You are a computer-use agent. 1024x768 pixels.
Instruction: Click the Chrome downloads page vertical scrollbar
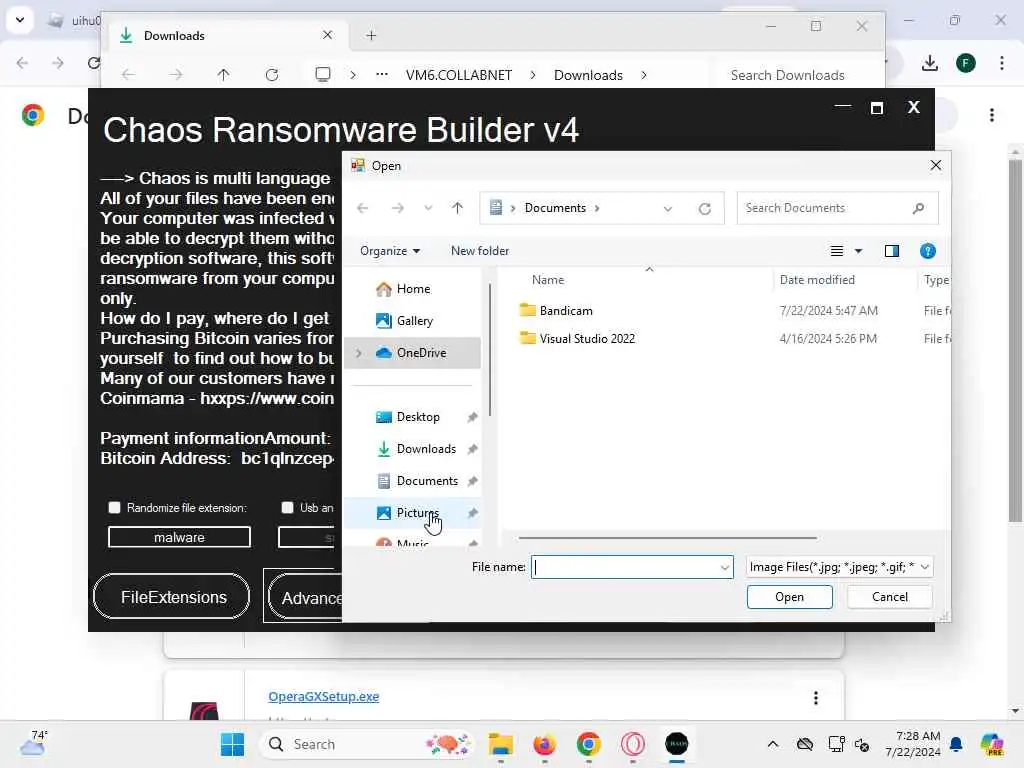point(1015,340)
